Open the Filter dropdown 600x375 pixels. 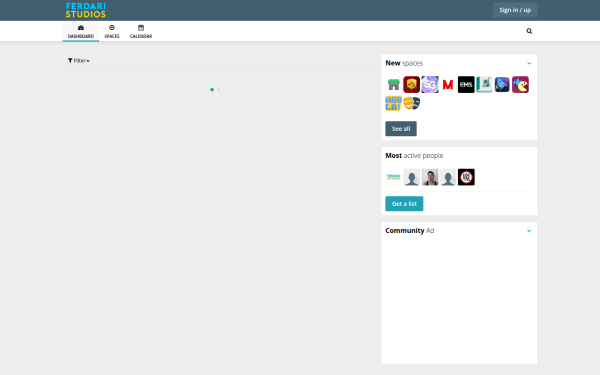(78, 60)
